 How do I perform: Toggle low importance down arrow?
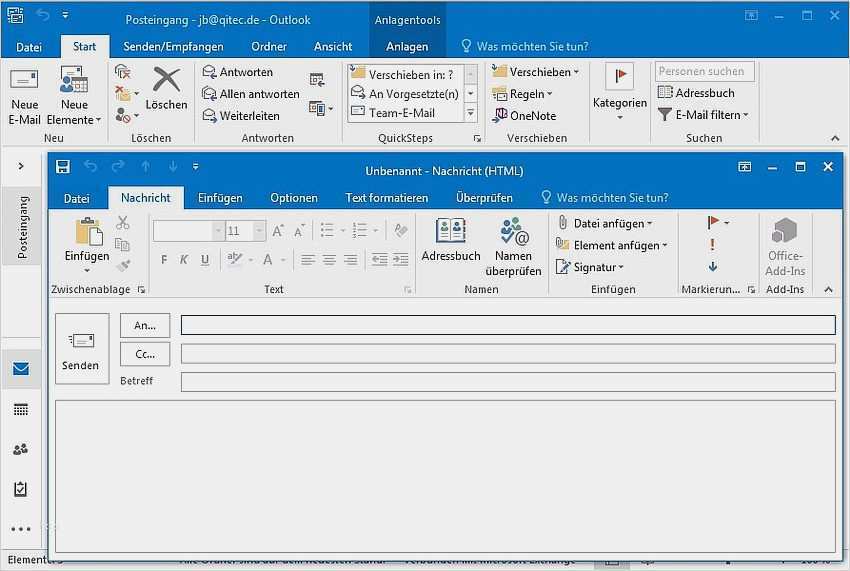[713, 266]
